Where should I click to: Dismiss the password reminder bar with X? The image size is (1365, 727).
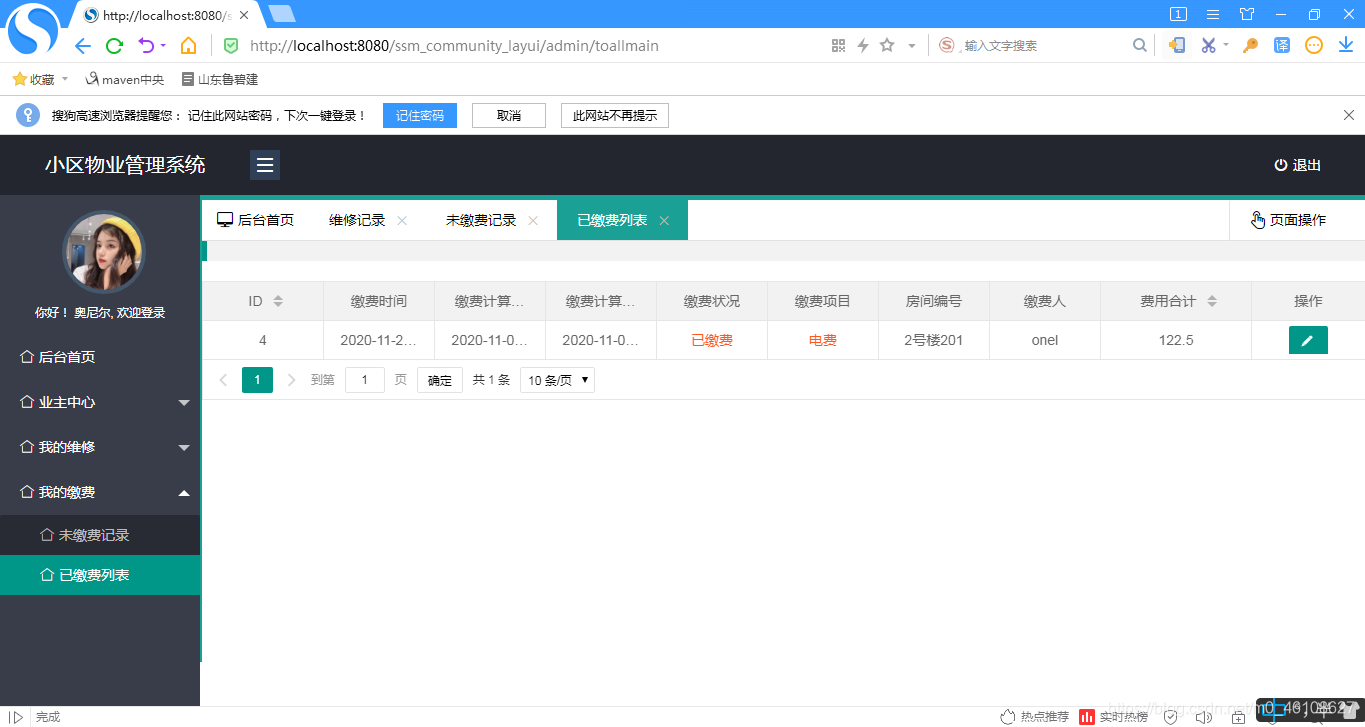pos(1348,115)
